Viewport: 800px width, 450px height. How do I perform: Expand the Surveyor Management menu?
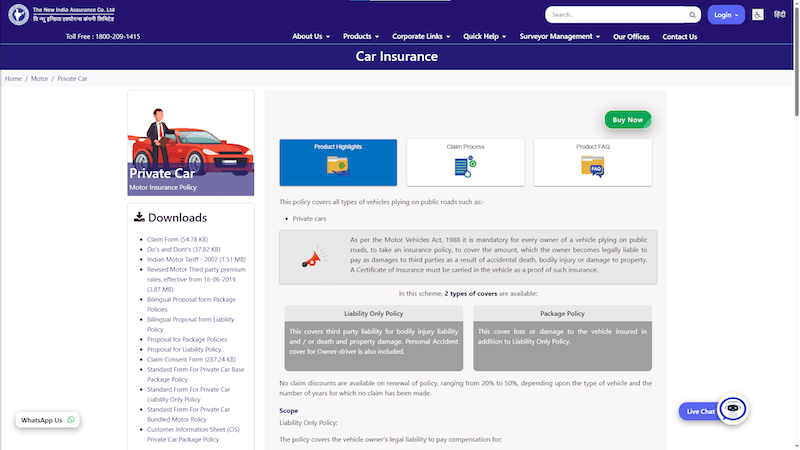(x=559, y=36)
